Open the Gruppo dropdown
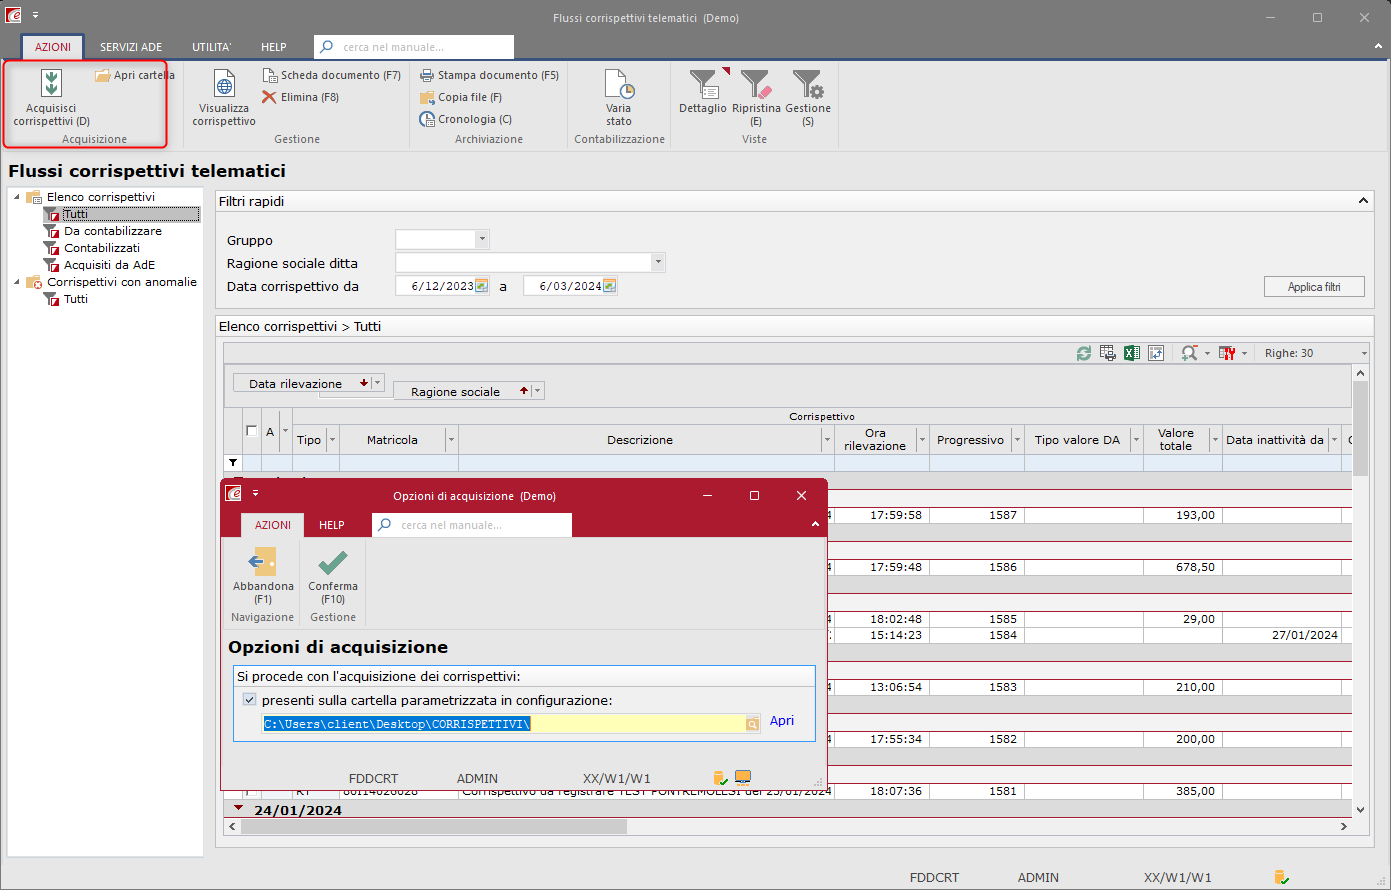 click(482, 239)
